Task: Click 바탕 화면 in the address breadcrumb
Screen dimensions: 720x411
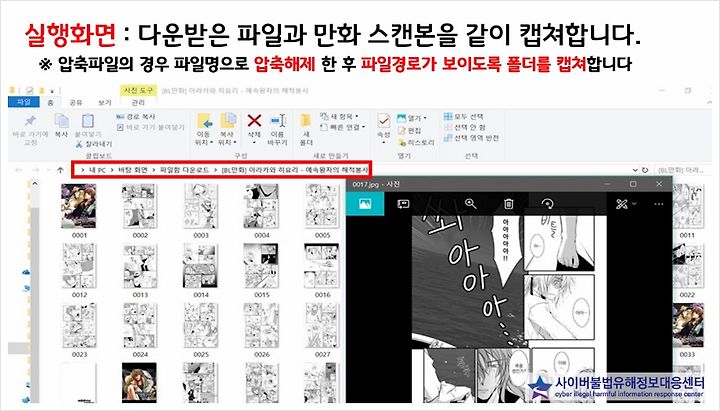Action: (133, 170)
